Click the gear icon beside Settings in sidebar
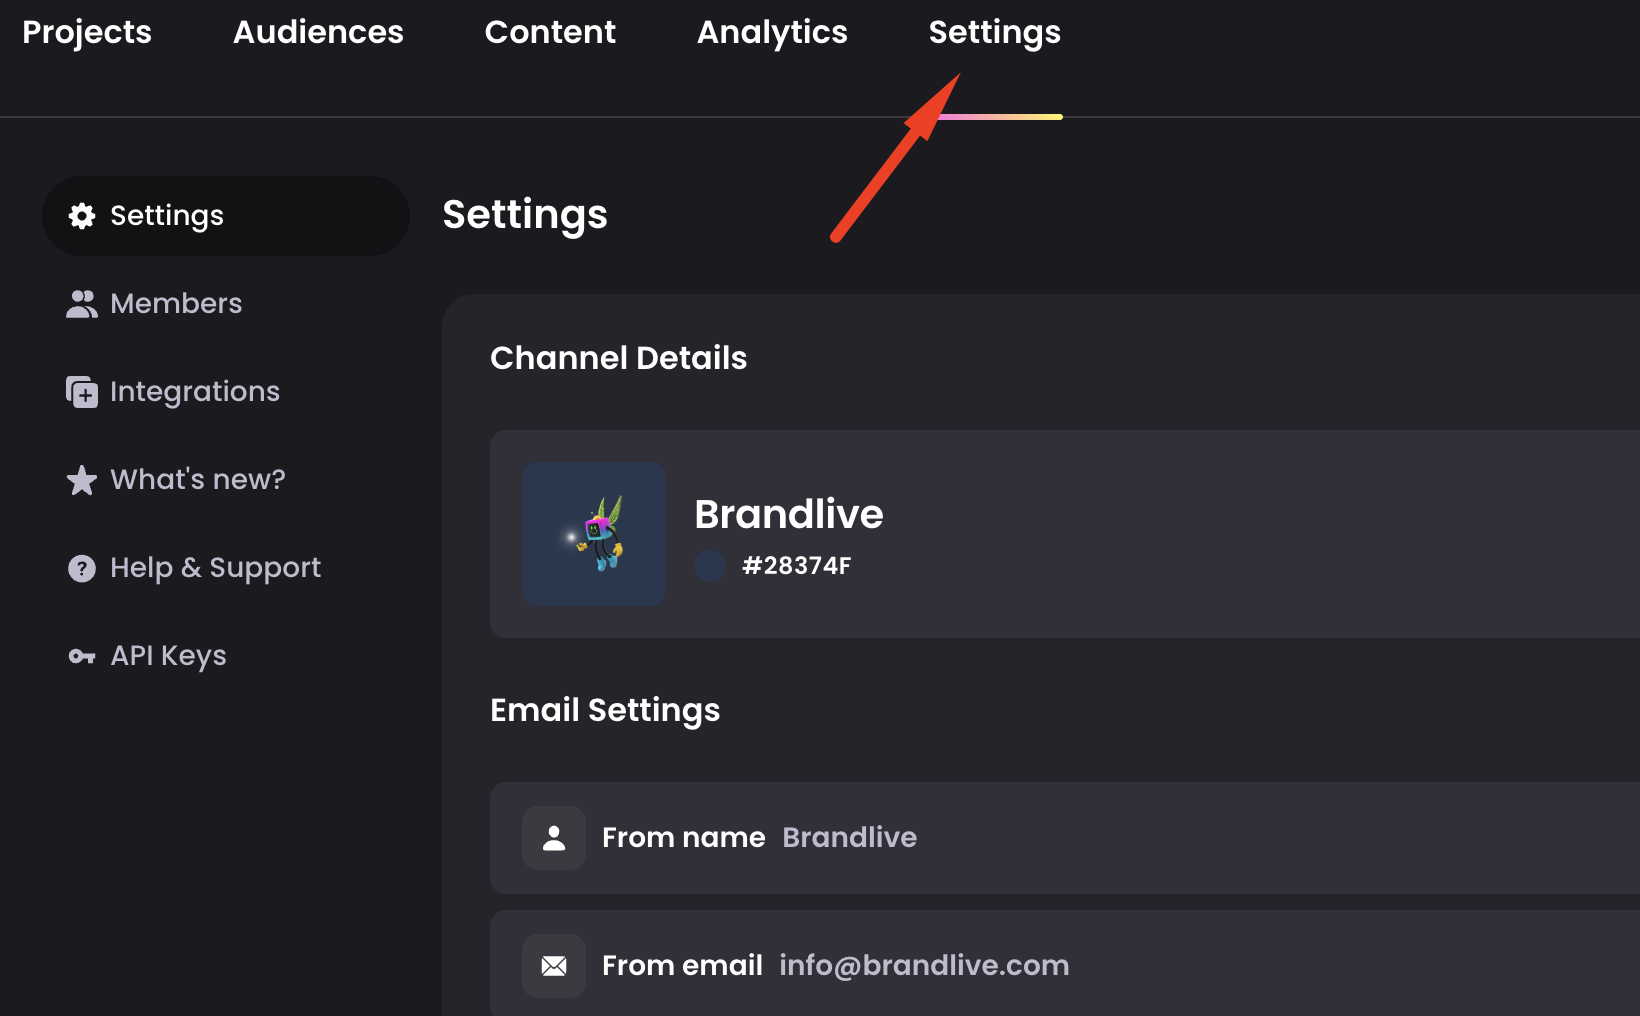1640x1016 pixels. [x=82, y=216]
